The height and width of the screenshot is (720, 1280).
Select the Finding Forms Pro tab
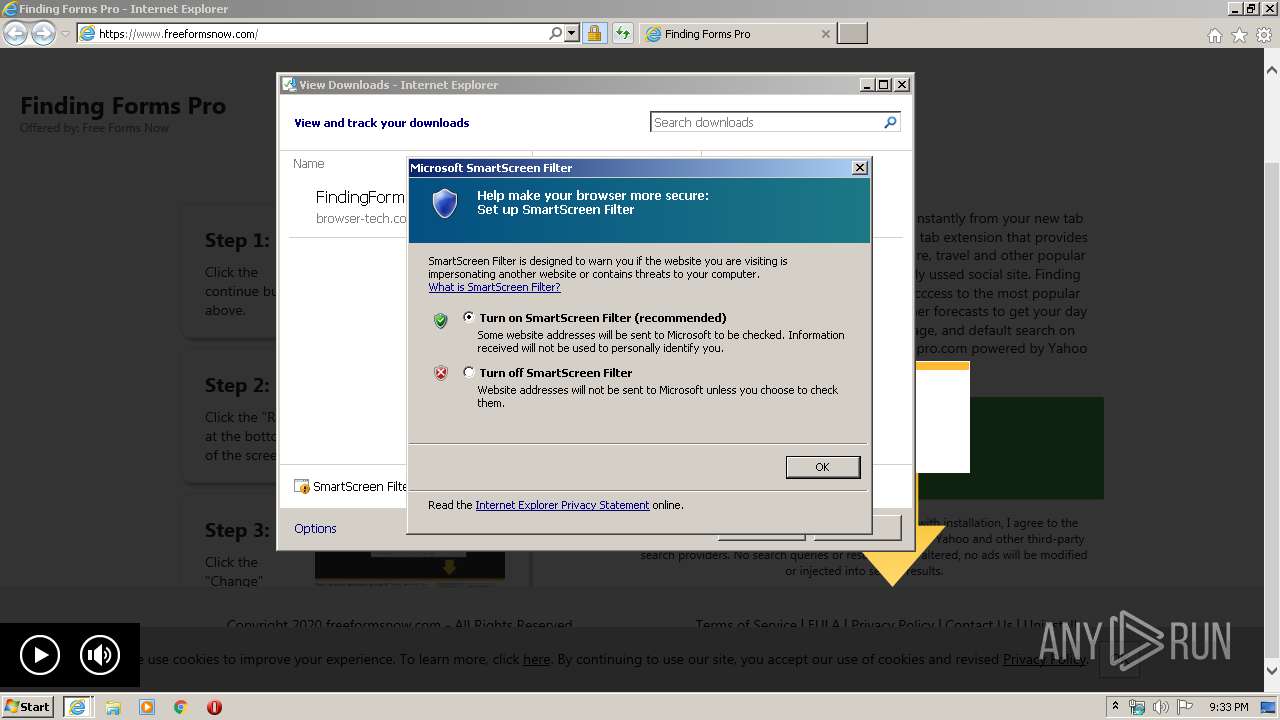737,33
